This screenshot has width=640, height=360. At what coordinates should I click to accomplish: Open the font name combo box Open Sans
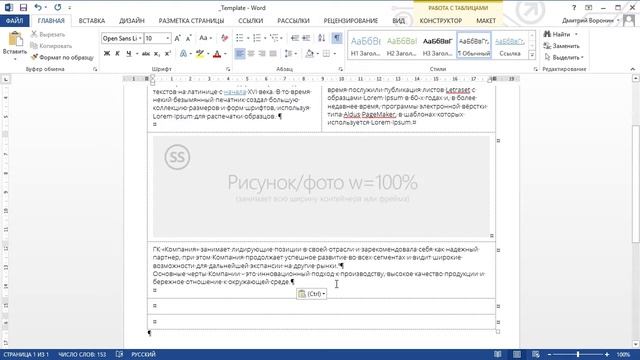pos(122,38)
